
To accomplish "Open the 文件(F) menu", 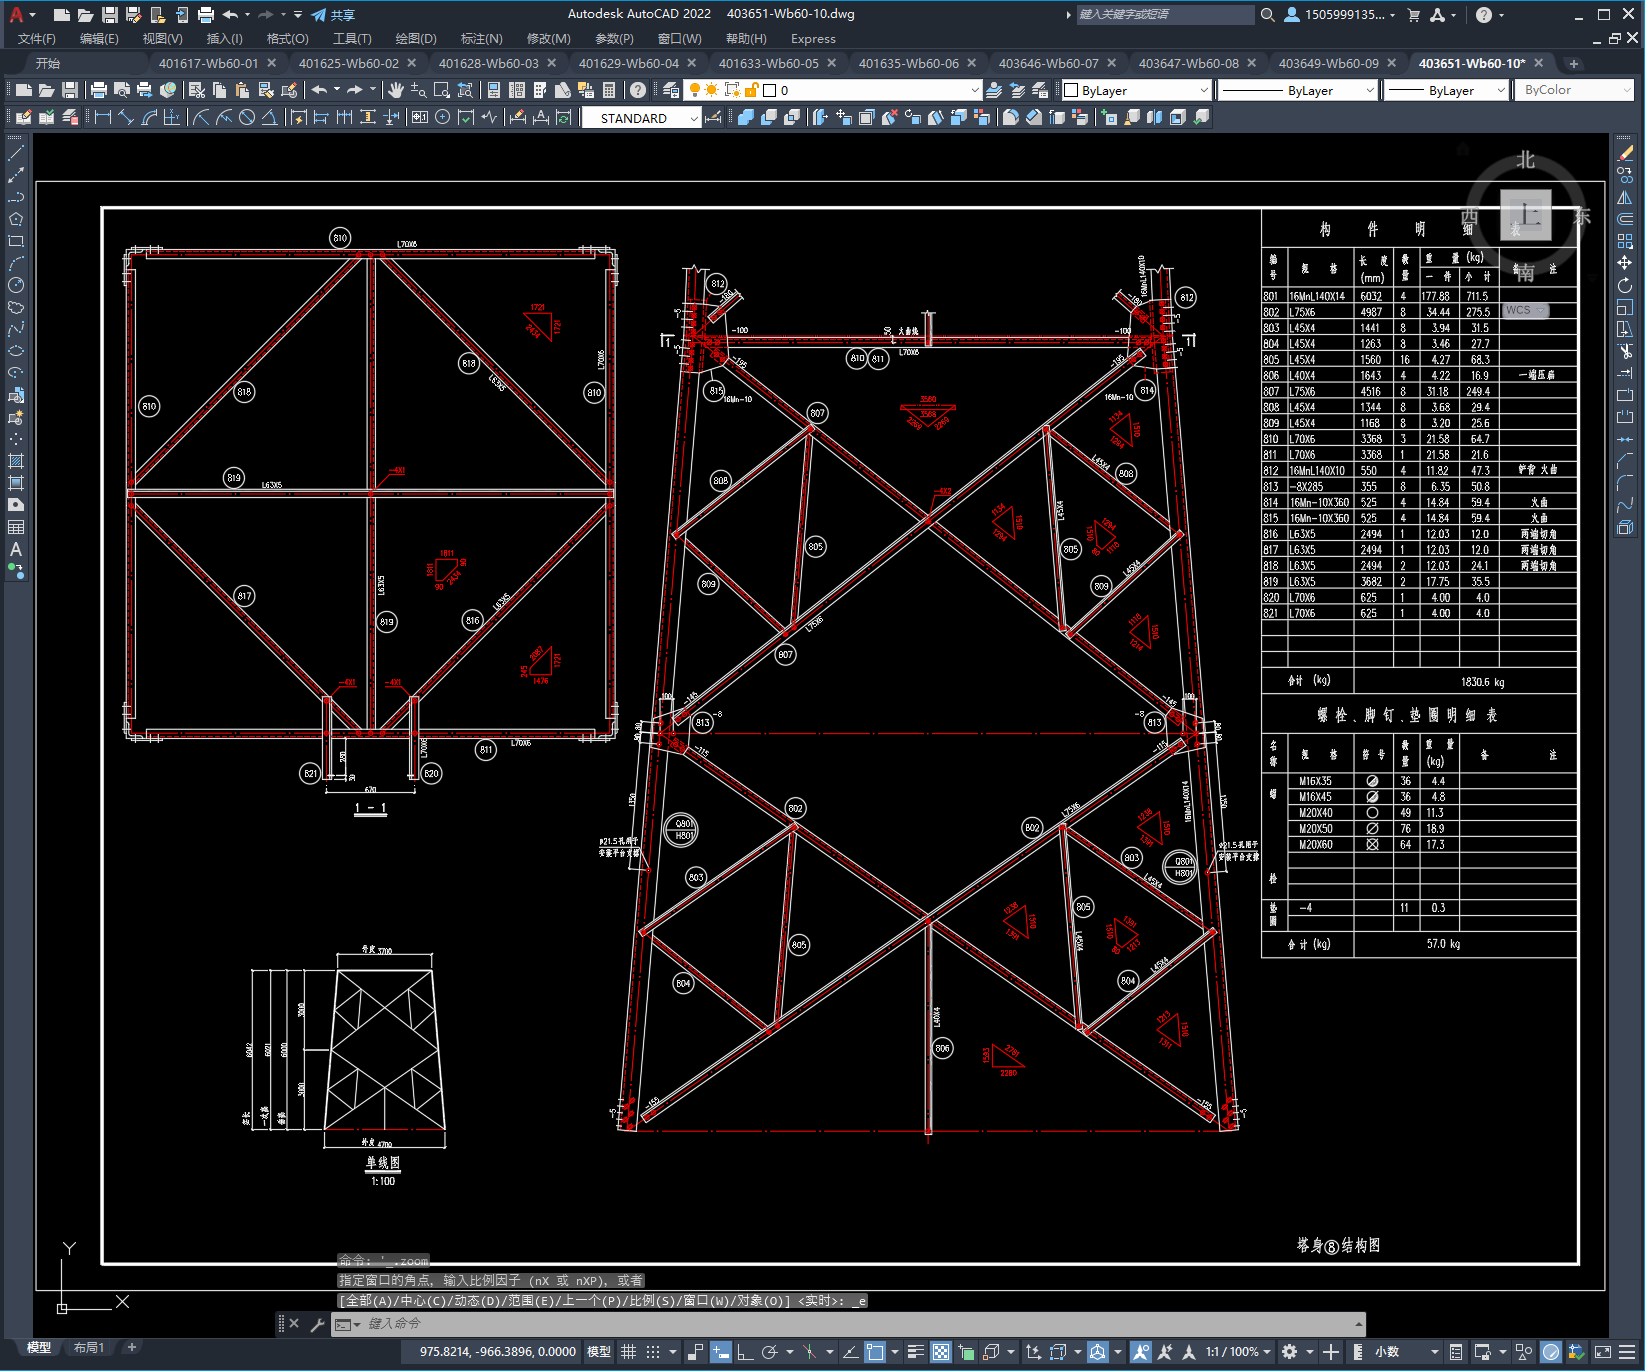I will pos(37,39).
